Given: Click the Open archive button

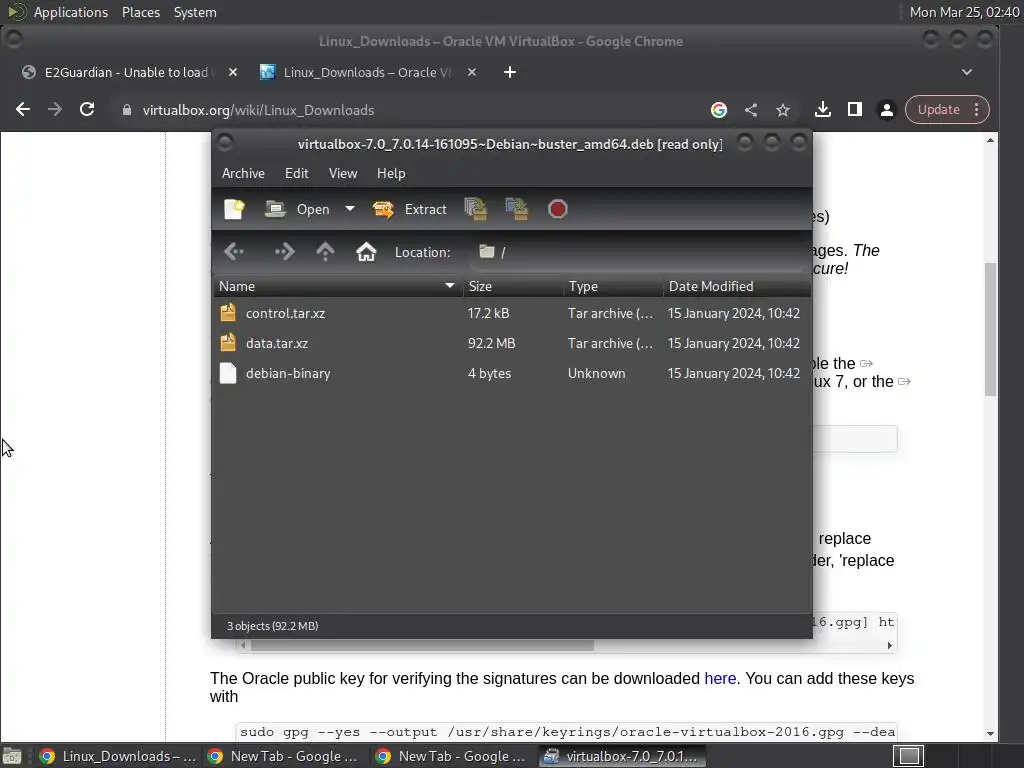Looking at the screenshot, I should point(297,209).
